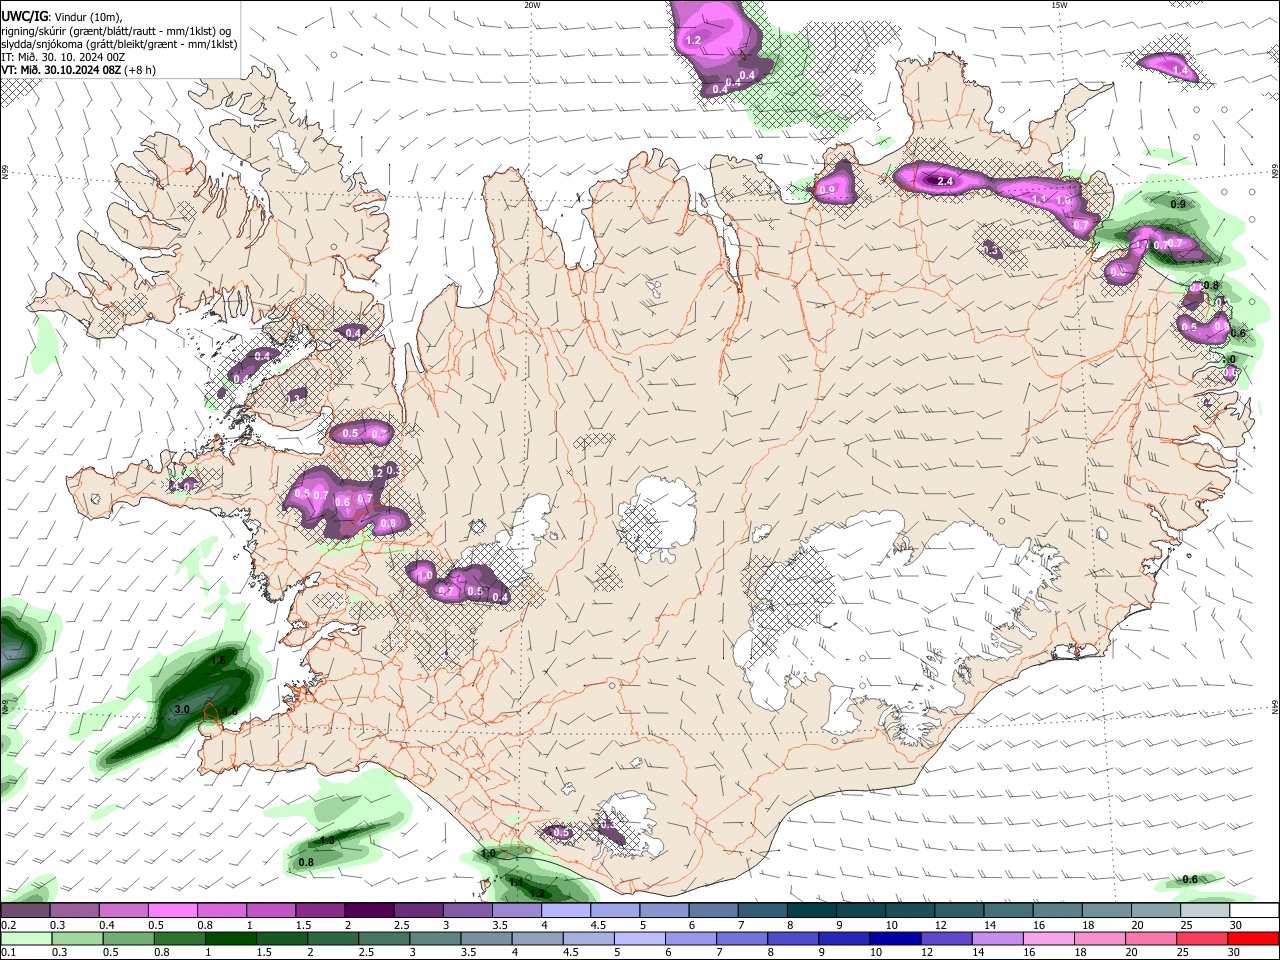The image size is (1280, 960).
Task: Pick the 1.5 magenta snow scale swatch
Action: pyautogui.click(x=320, y=911)
